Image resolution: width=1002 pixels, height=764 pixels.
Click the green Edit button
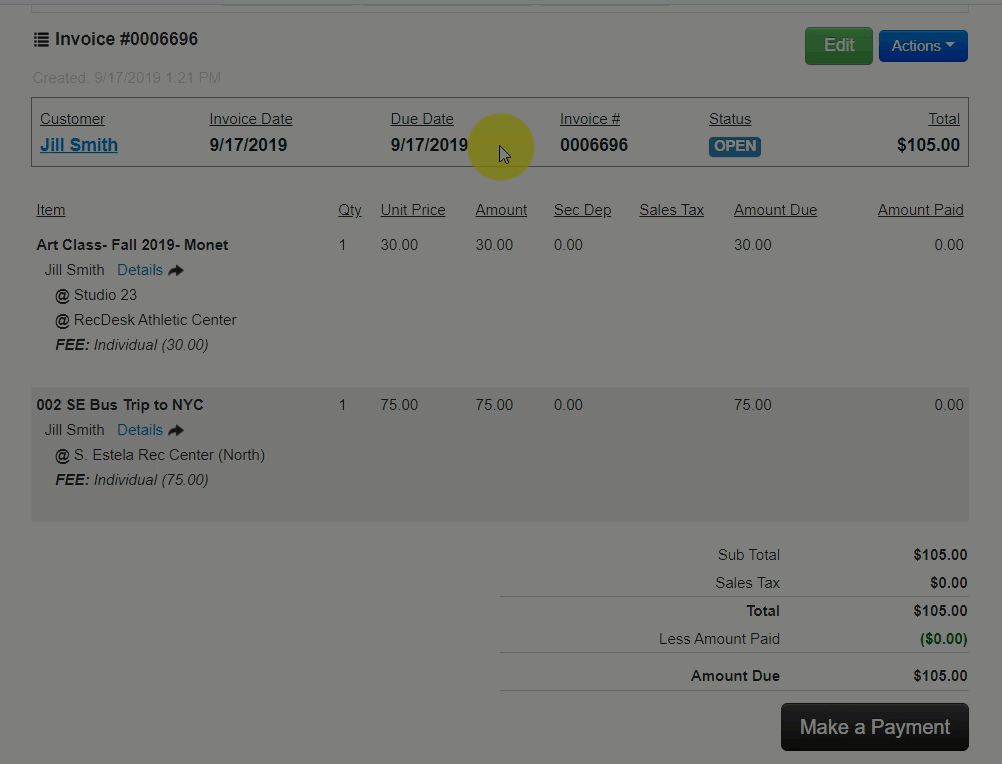coord(838,46)
